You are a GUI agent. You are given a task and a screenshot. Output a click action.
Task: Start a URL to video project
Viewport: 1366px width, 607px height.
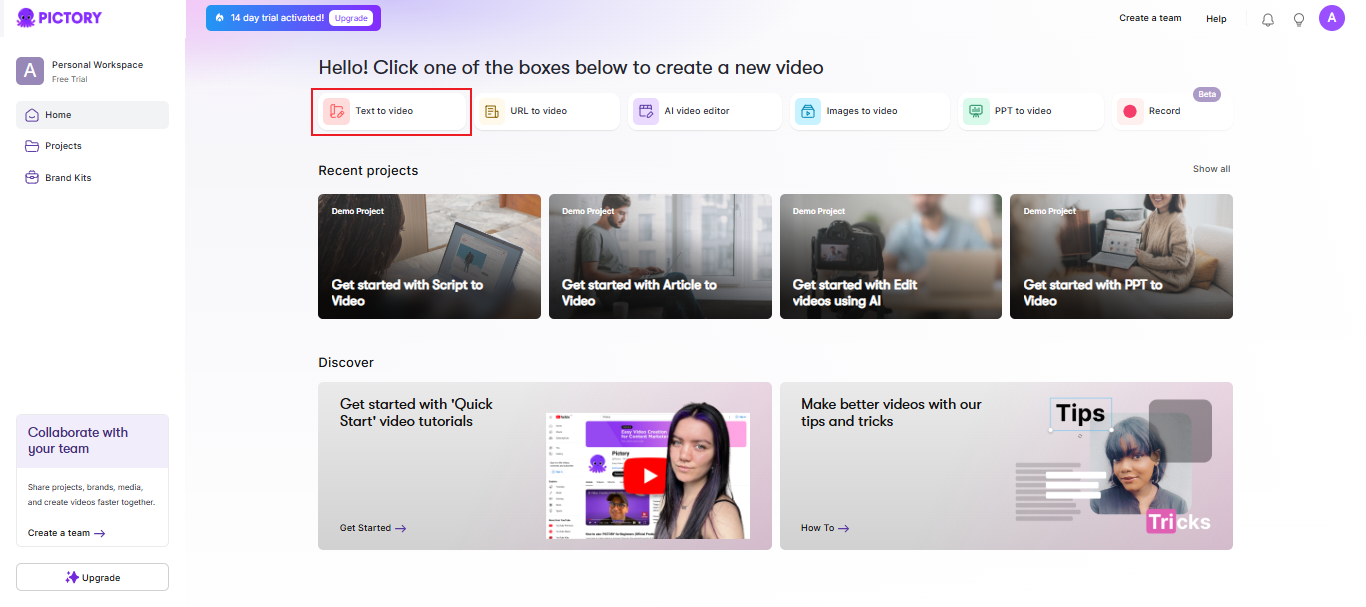point(547,111)
